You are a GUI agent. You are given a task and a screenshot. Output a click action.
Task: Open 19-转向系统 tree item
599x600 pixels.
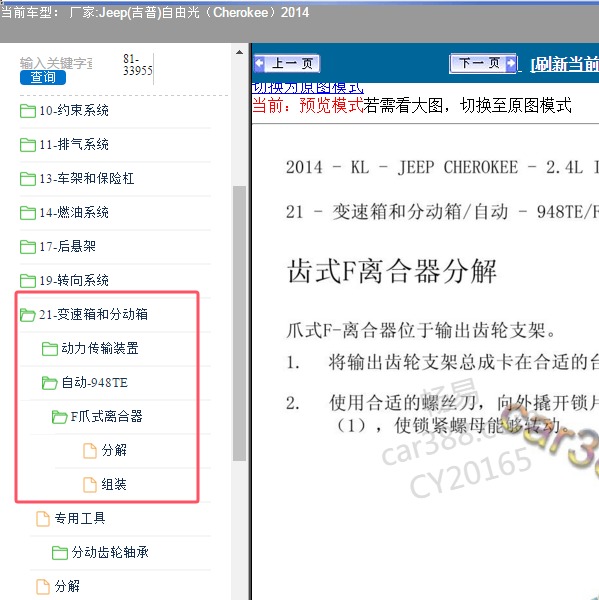[x=74, y=281]
